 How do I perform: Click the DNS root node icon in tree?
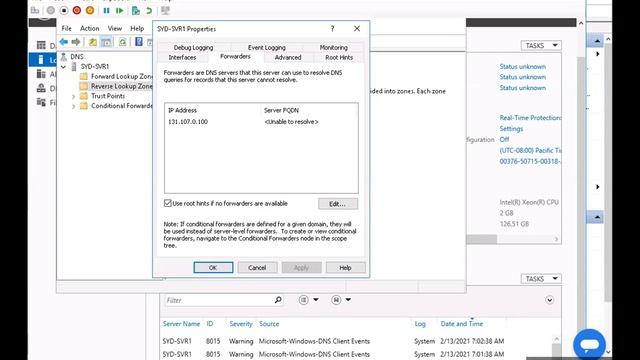pyautogui.click(x=64, y=57)
